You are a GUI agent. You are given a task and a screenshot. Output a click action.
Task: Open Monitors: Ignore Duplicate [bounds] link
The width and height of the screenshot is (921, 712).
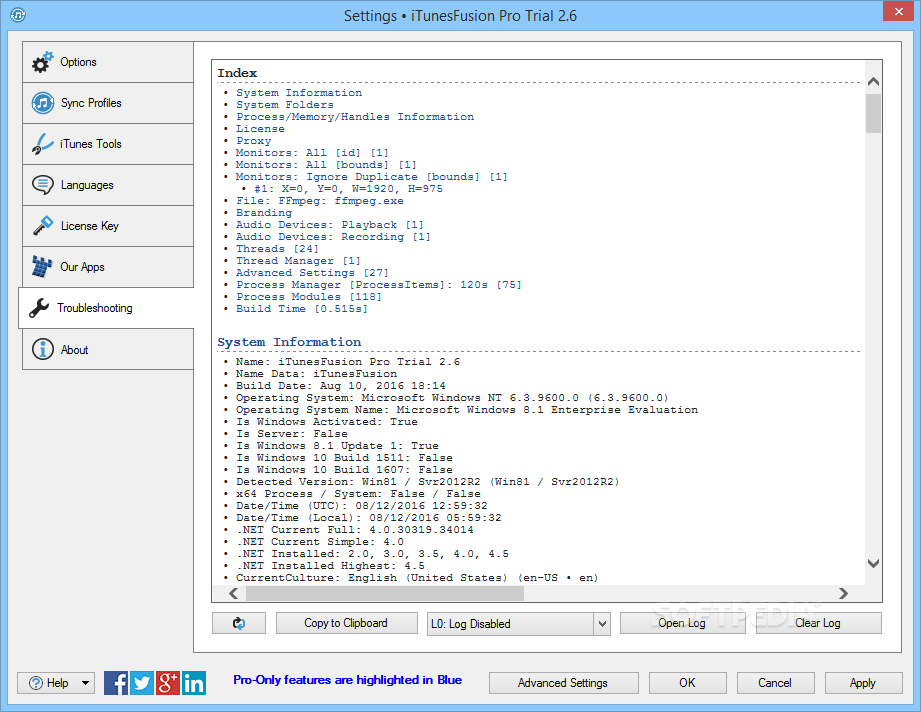tap(372, 177)
